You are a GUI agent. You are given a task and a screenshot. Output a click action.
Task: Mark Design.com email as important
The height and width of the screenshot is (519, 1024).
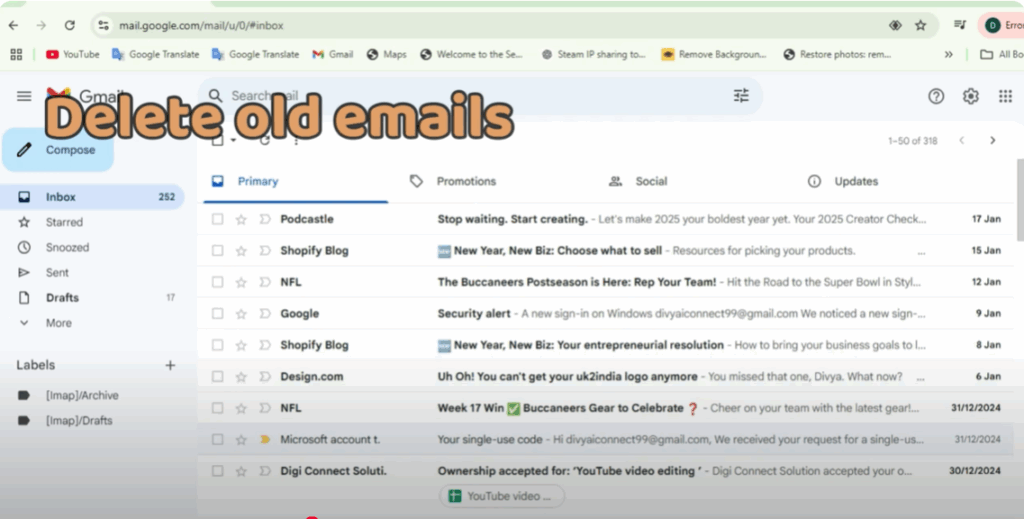click(x=264, y=377)
